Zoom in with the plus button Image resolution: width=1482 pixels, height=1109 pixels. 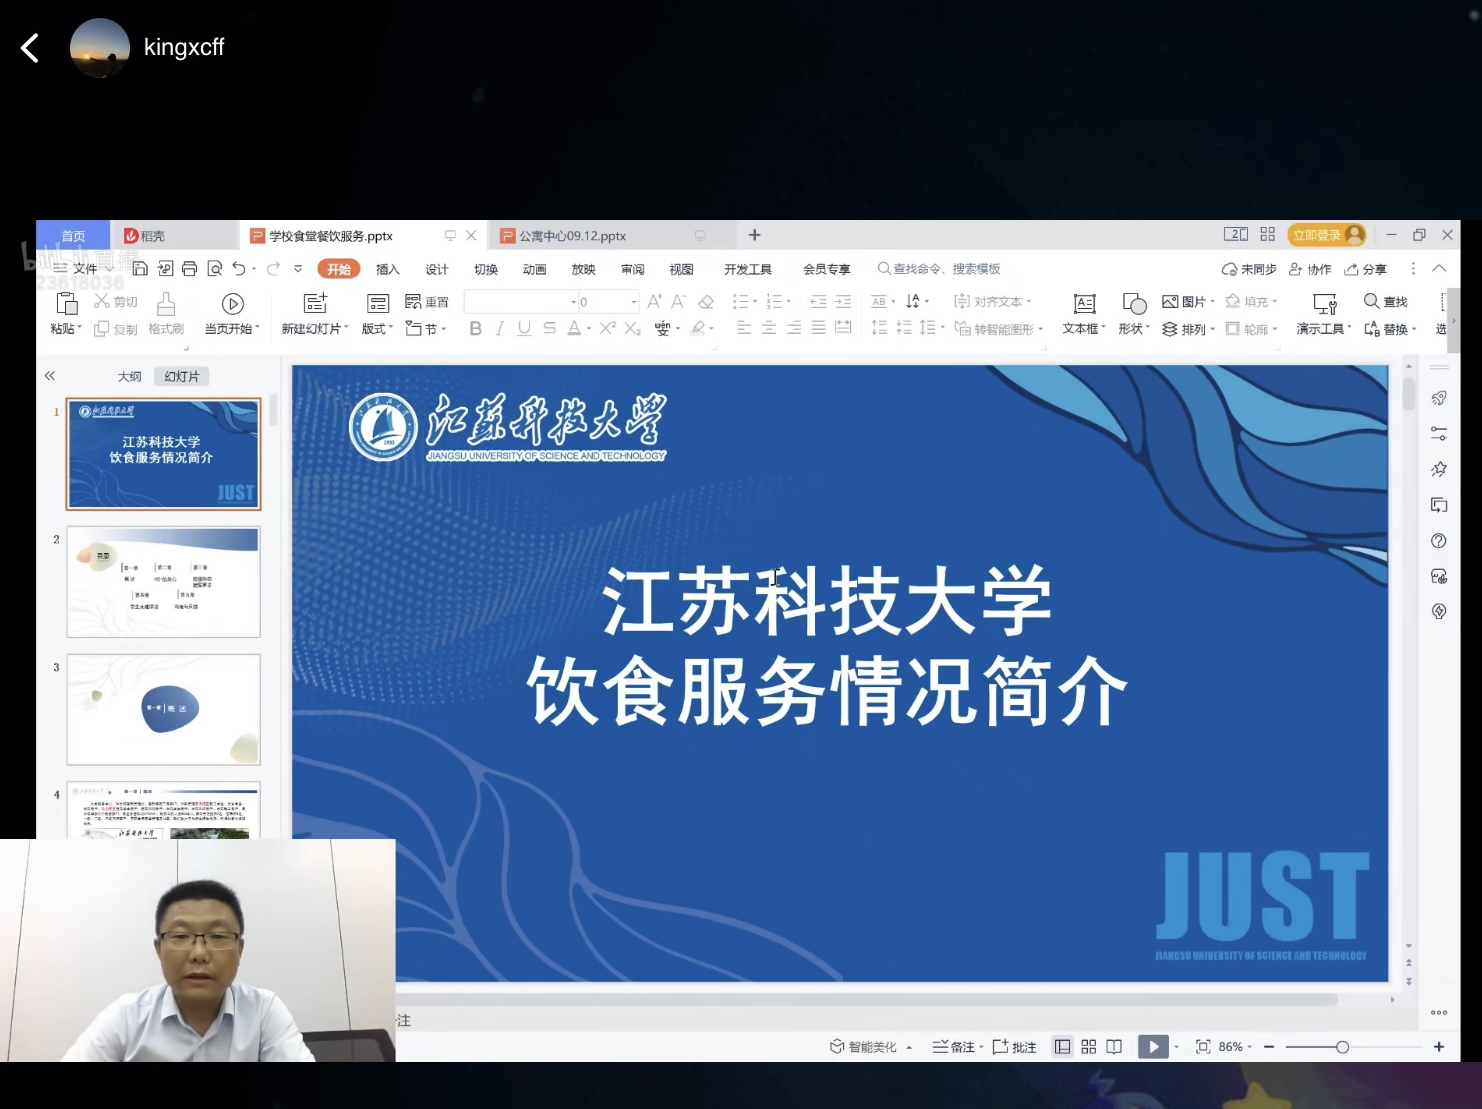pyautogui.click(x=1439, y=1047)
